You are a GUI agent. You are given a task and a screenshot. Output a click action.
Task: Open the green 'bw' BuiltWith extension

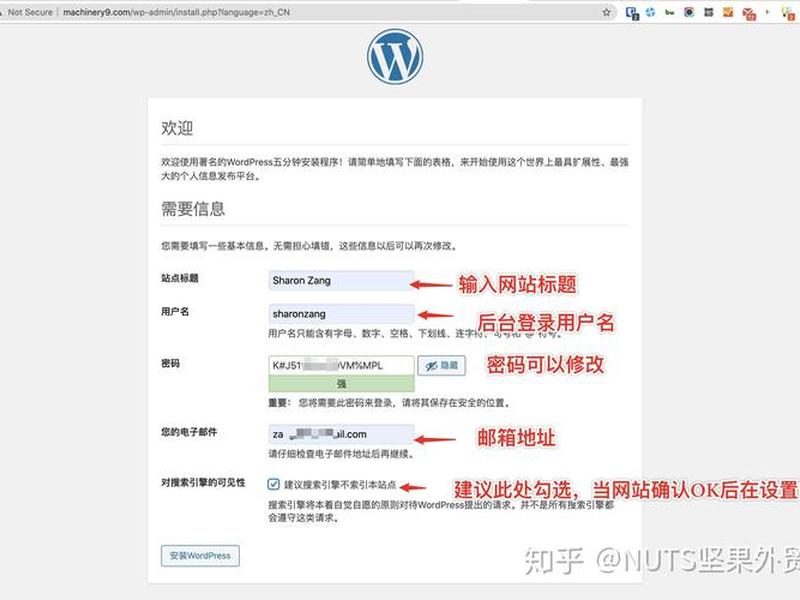click(x=669, y=13)
